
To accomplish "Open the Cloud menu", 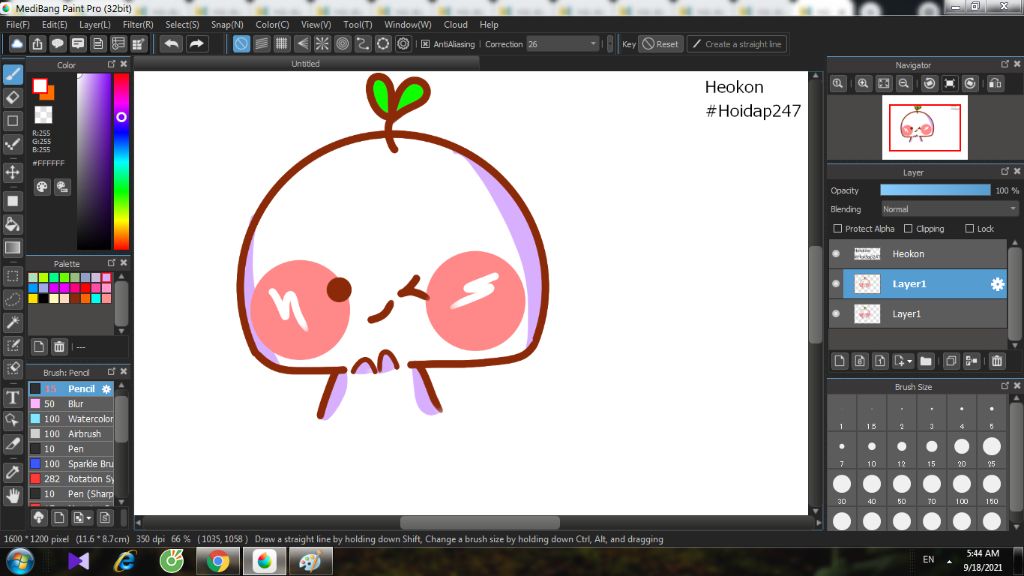I will click(455, 25).
